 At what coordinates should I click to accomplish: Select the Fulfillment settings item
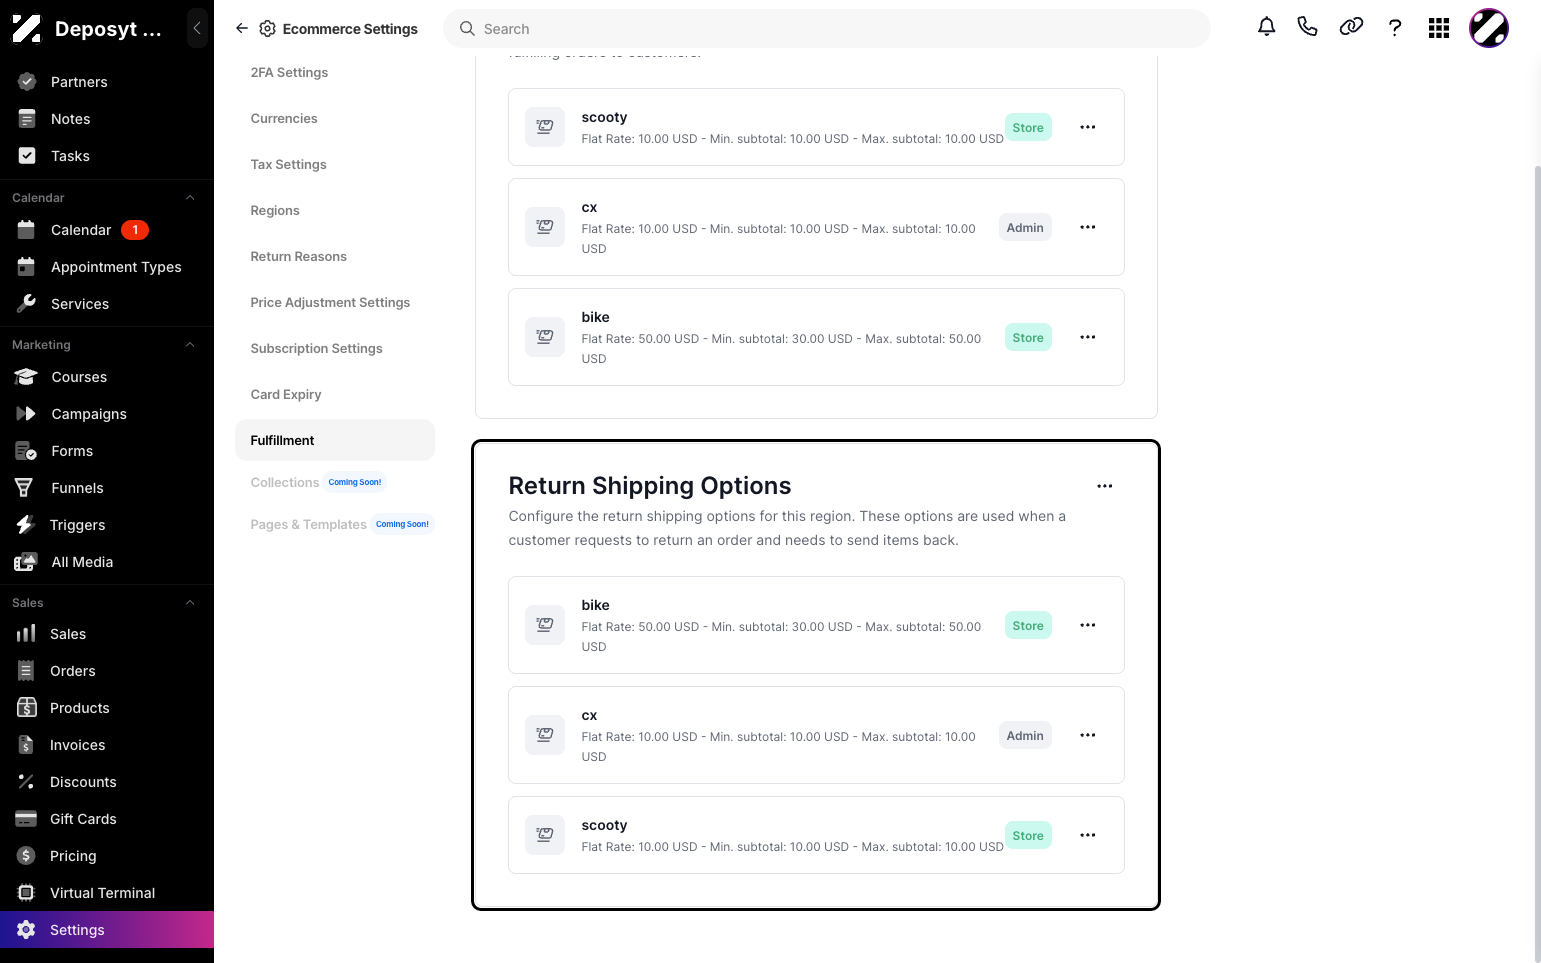coord(335,440)
